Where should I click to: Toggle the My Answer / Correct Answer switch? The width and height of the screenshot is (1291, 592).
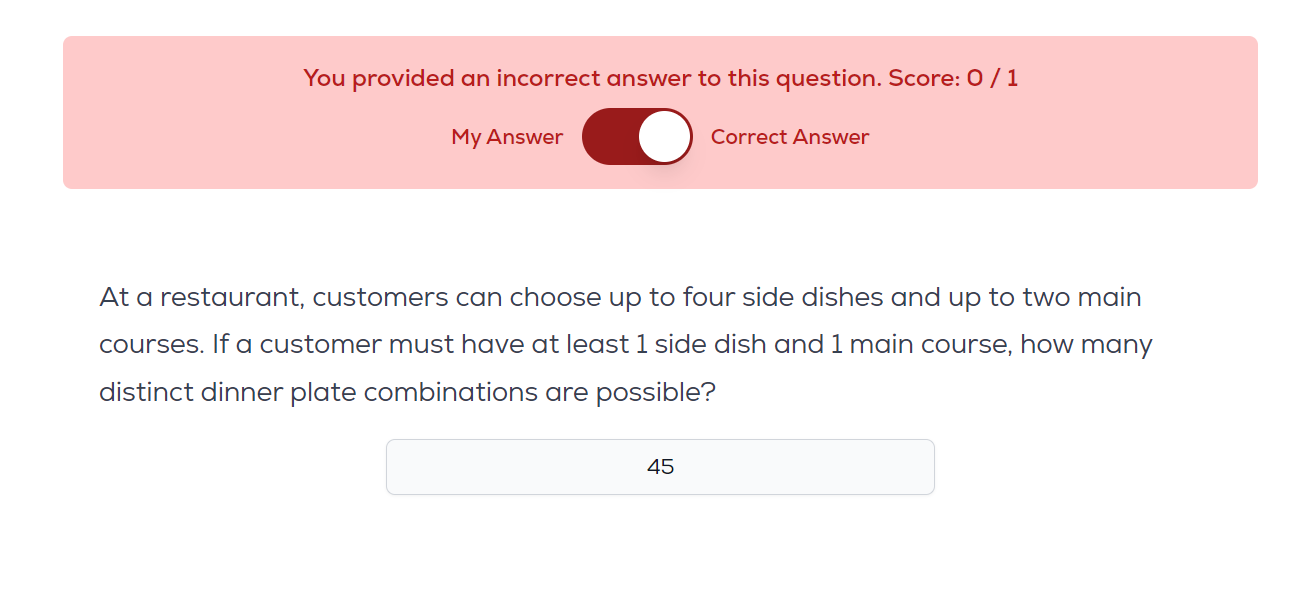coord(637,137)
